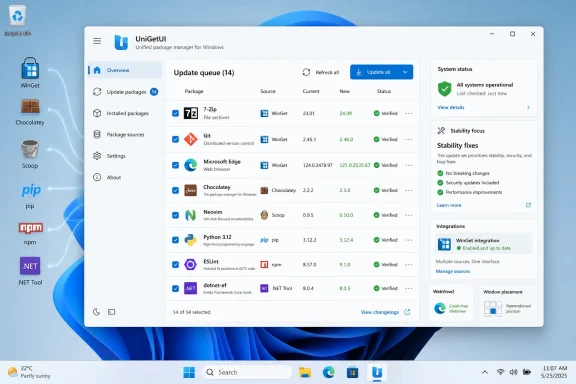Expand System status details chevron

pos(528,107)
